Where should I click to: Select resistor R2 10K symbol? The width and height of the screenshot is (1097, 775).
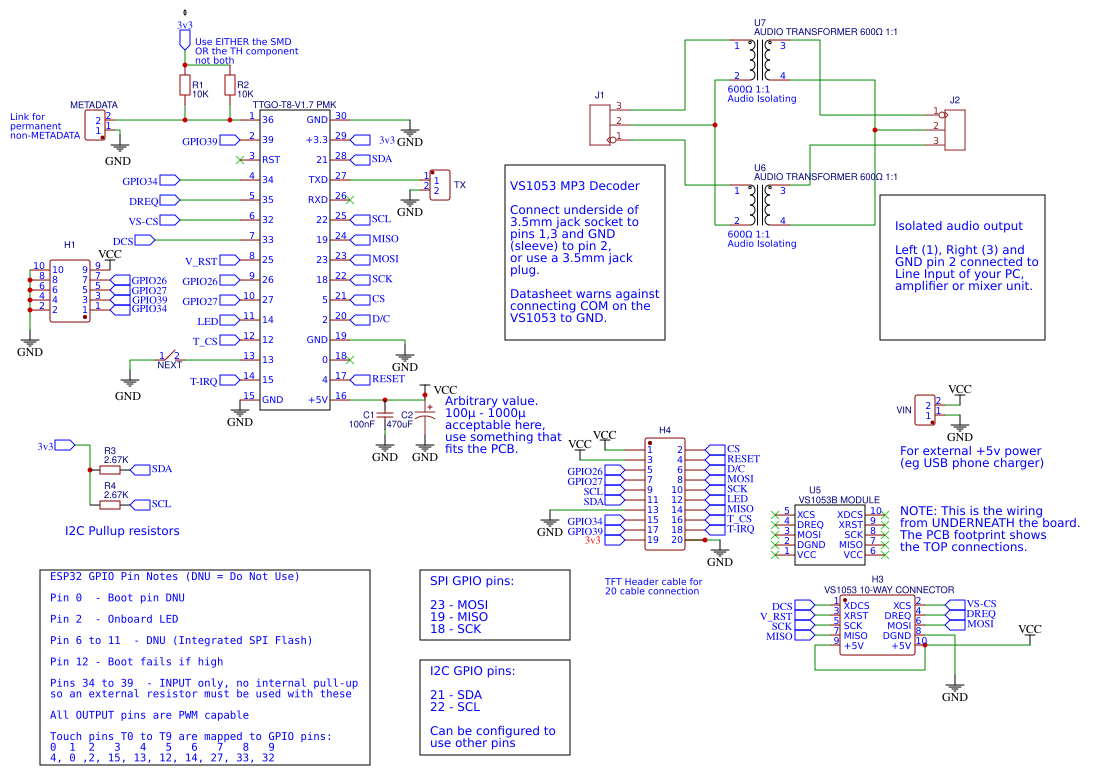coord(229,86)
